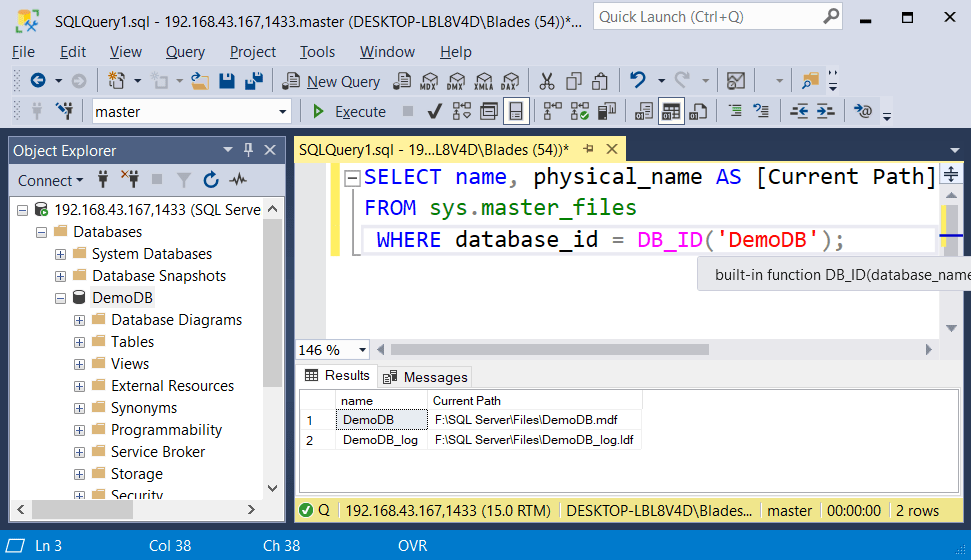Image resolution: width=971 pixels, height=560 pixels.
Task: Open the Help menu
Action: [456, 52]
